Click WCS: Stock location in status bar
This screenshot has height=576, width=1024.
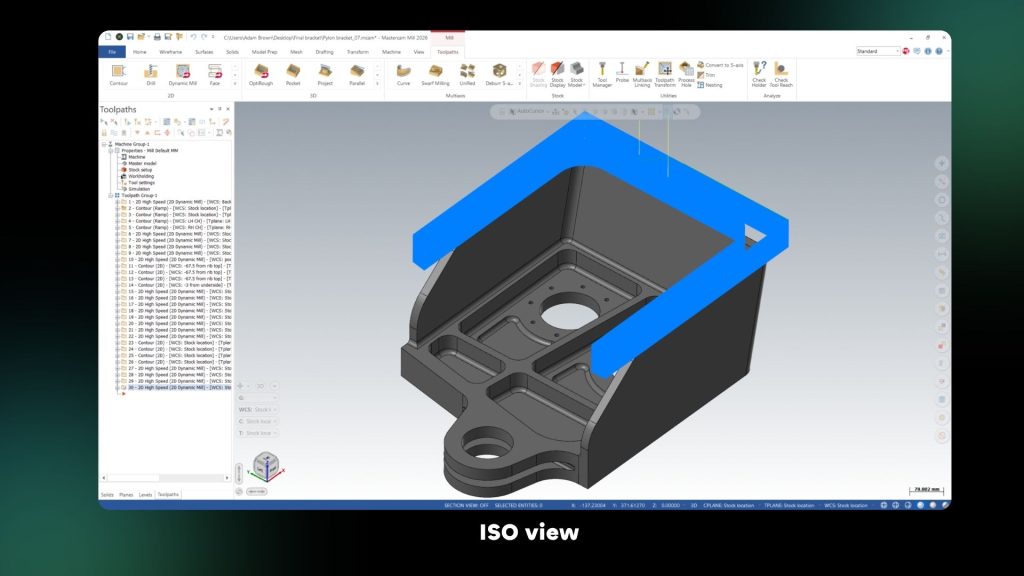tap(846, 505)
